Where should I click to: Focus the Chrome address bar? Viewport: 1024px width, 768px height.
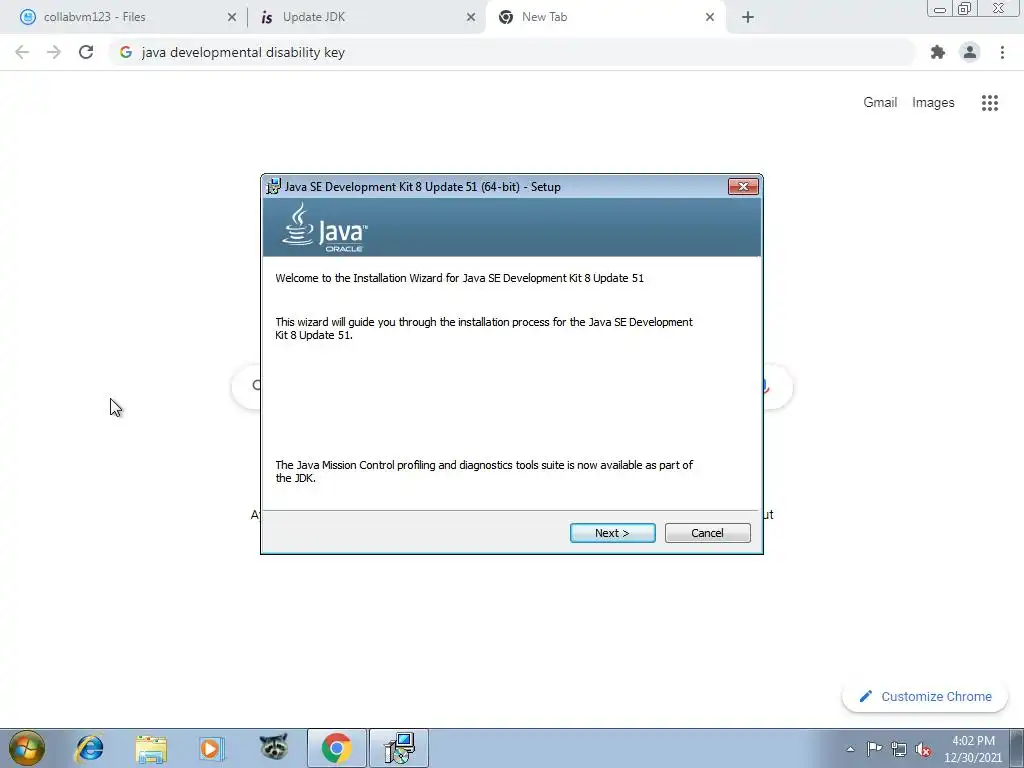tap(512, 52)
